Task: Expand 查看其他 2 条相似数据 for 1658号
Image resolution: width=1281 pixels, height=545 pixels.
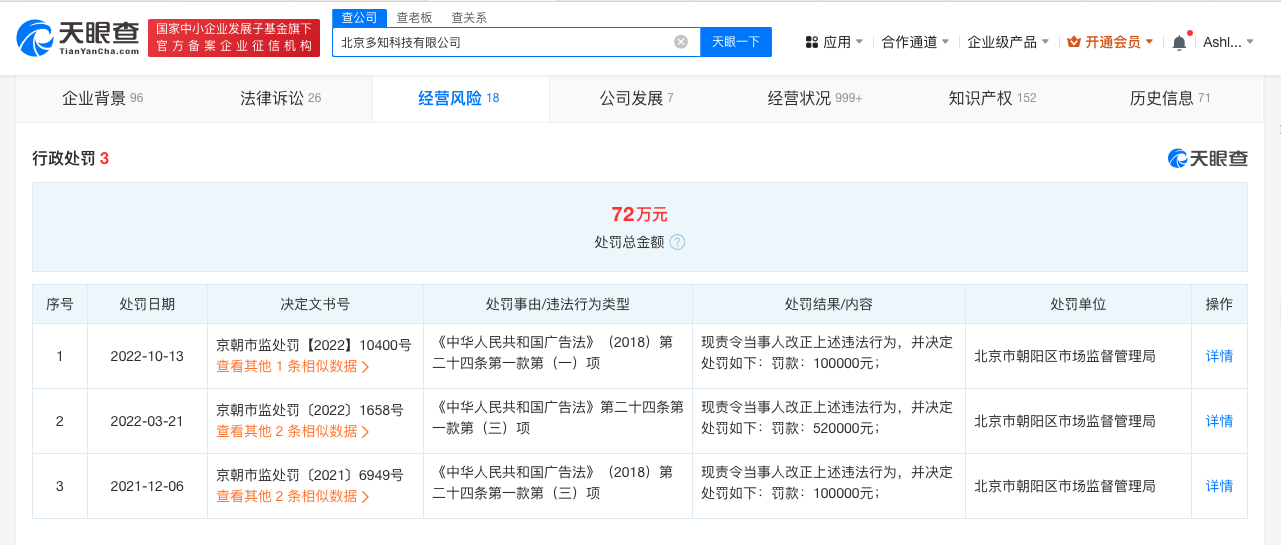Action: click(293, 432)
